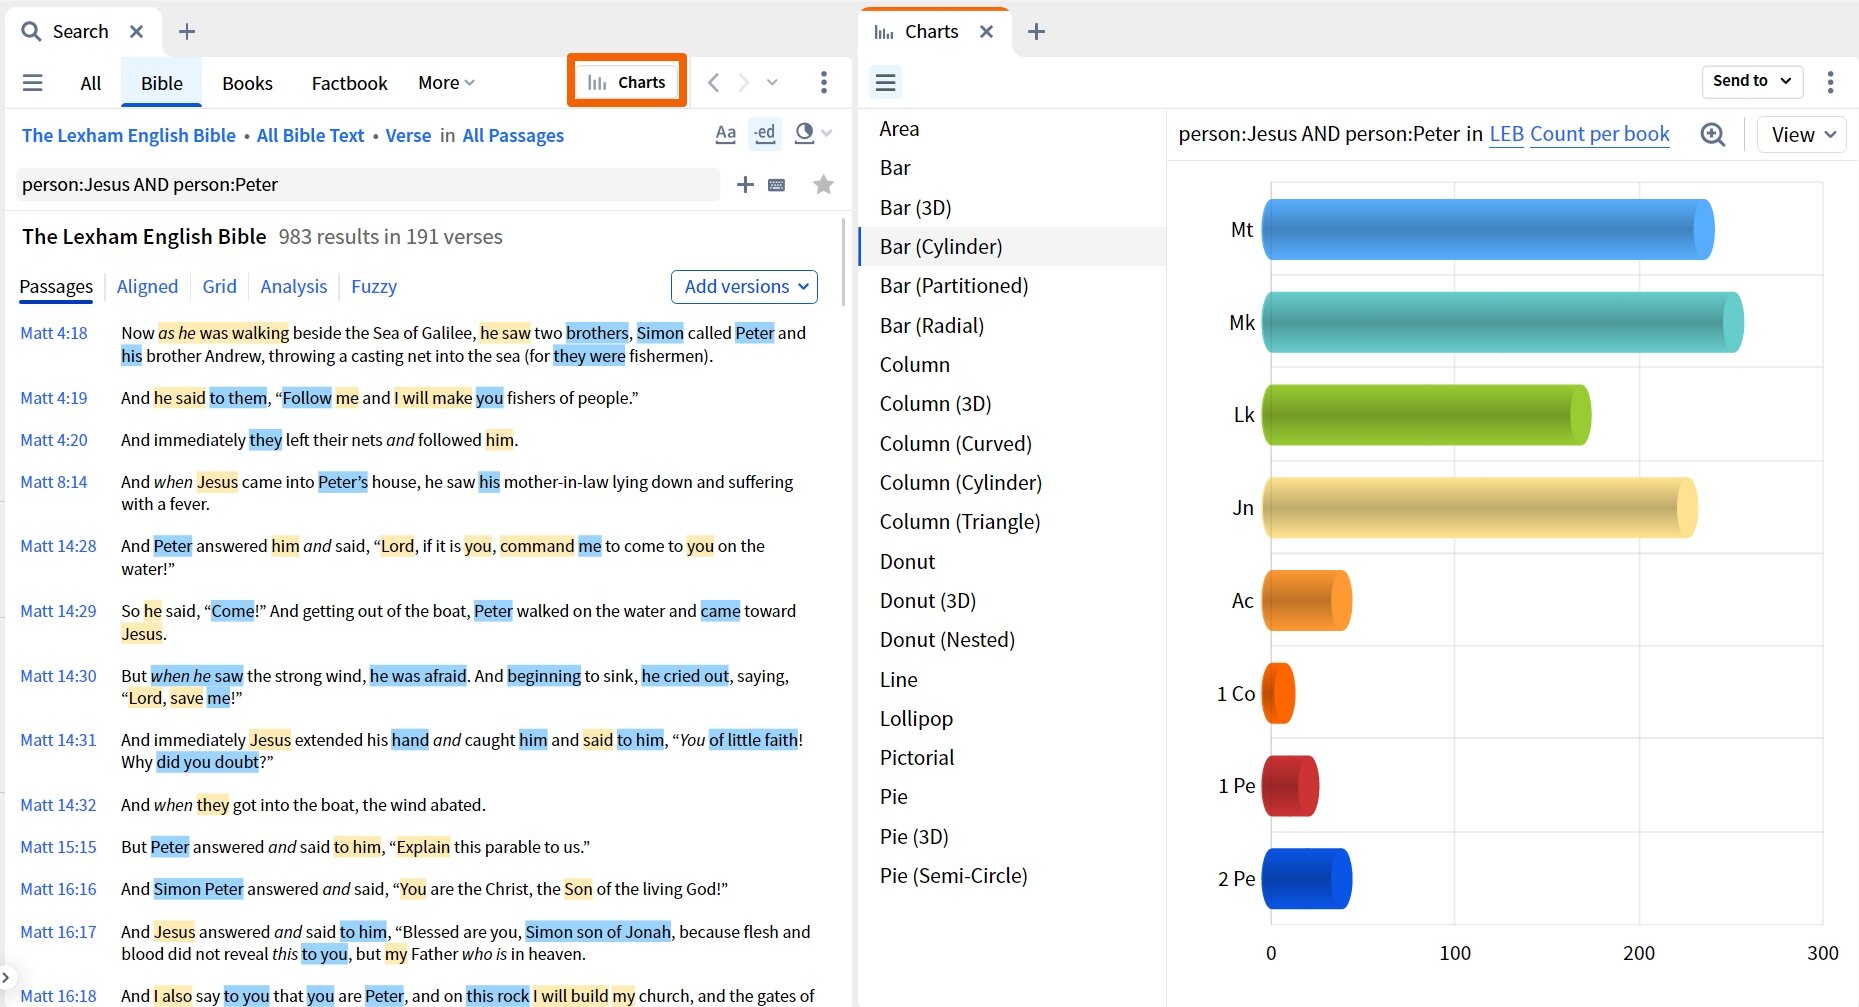1859x1007 pixels.
Task: Go back with the left arrow
Action: coord(713,82)
